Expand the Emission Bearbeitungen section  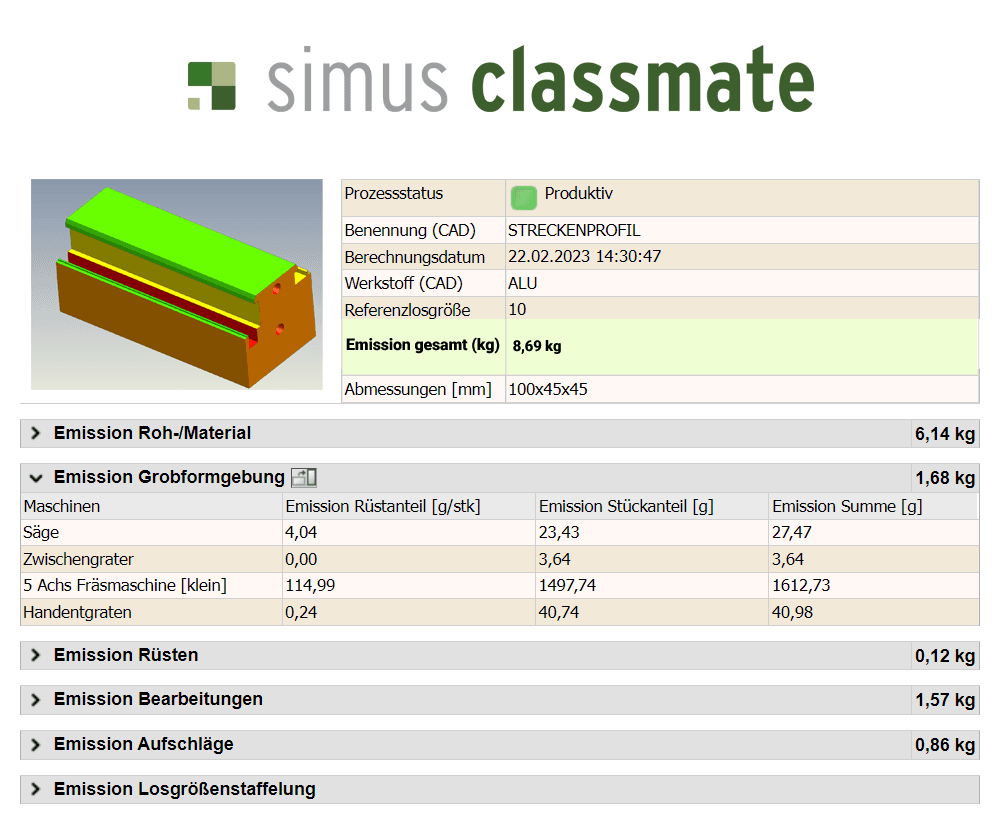36,699
